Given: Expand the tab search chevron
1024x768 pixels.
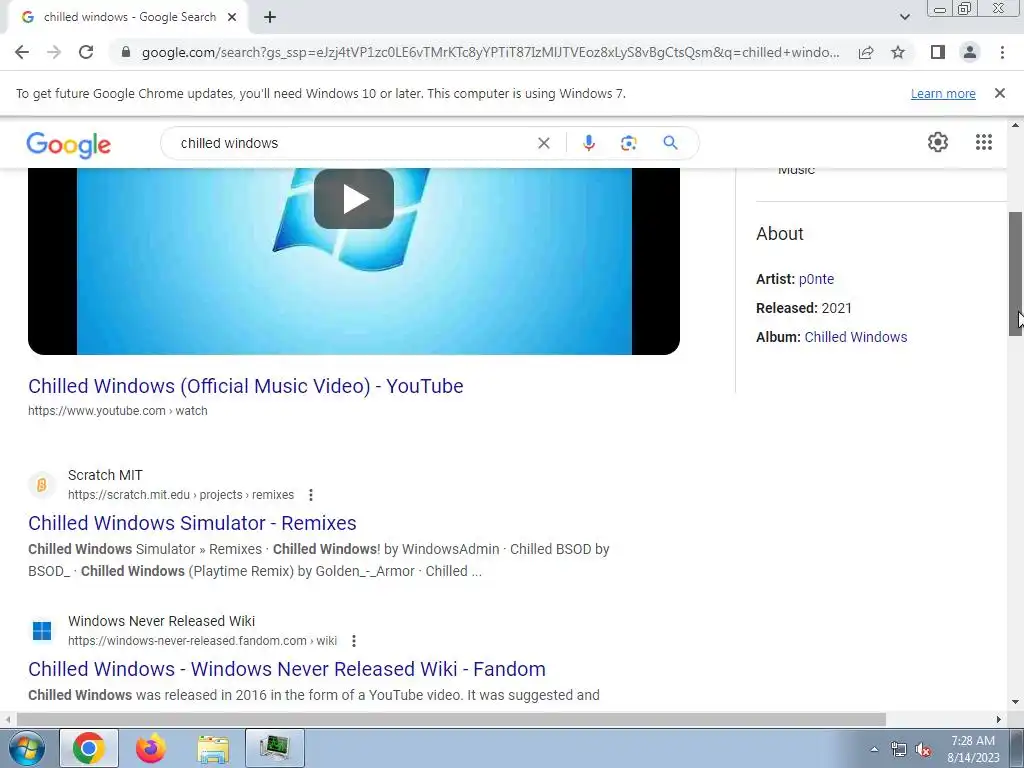Looking at the screenshot, I should tap(904, 18).
